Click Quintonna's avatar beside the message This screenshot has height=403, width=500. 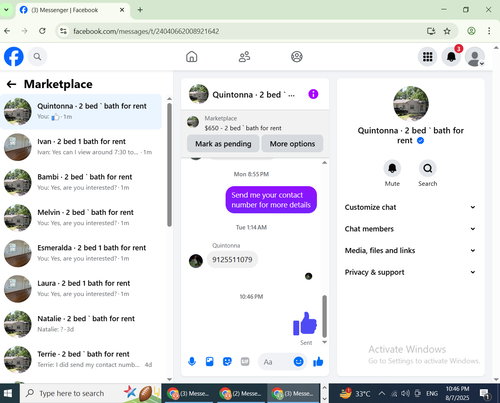click(196, 261)
